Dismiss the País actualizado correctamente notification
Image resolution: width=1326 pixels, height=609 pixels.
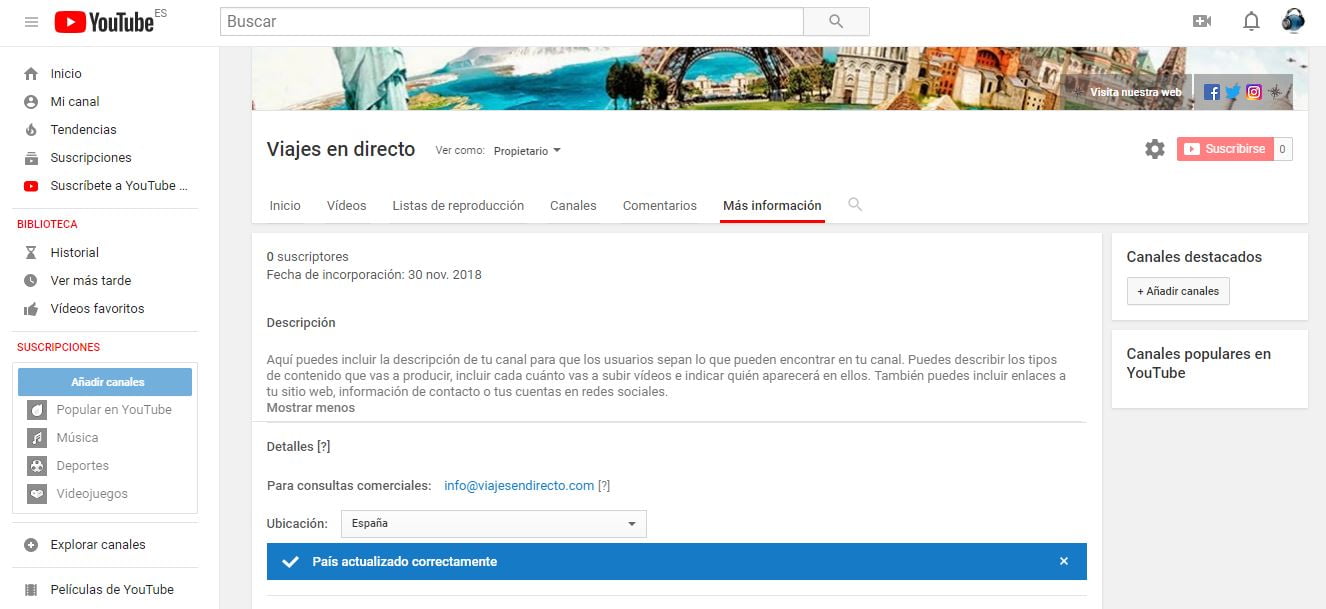[x=1064, y=562]
